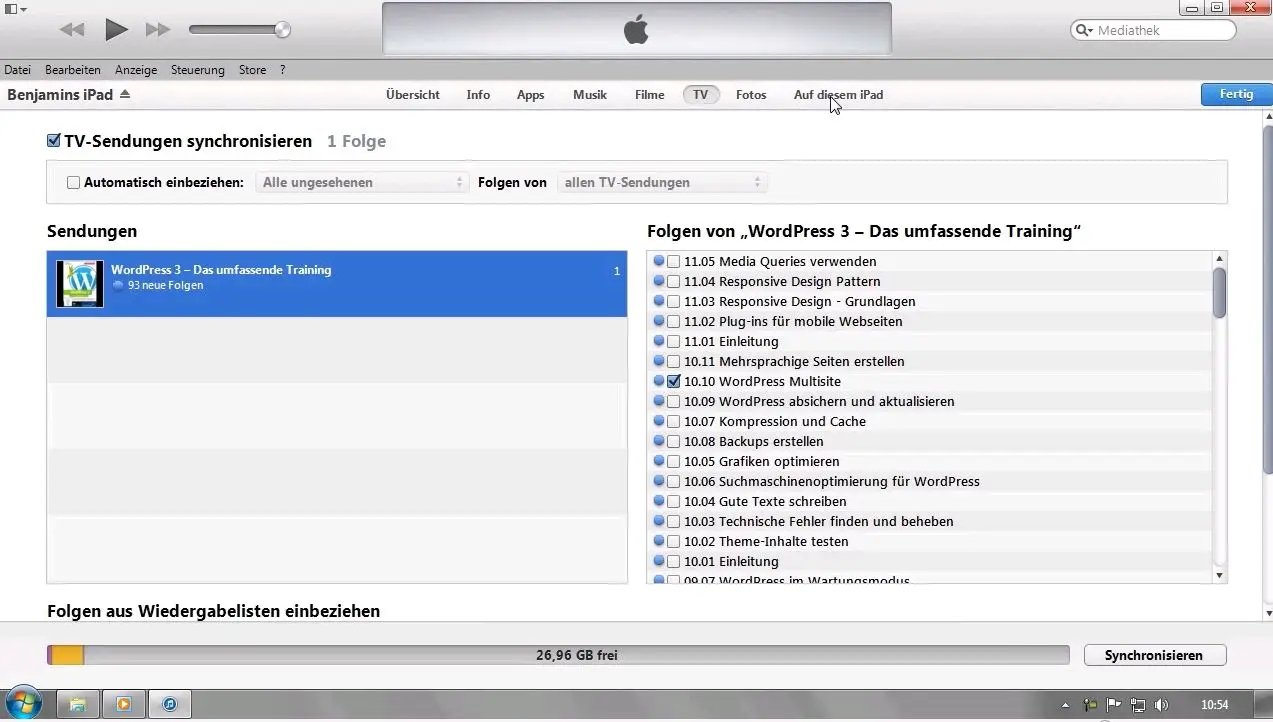Click blue dot beside 10.01 Einleitung
Screen dimensions: 1273x722
click(658, 561)
